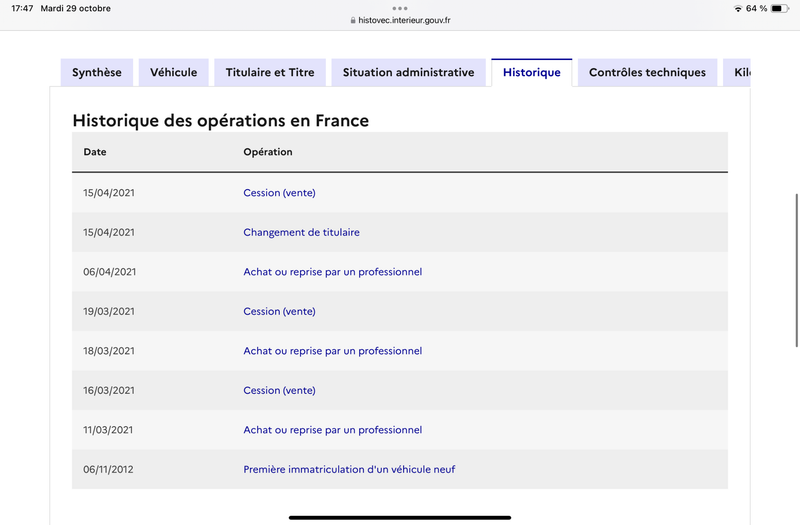Click Achat ou reprise par un professionnel dated 18/03/2021
The width and height of the screenshot is (800, 525).
pos(333,351)
